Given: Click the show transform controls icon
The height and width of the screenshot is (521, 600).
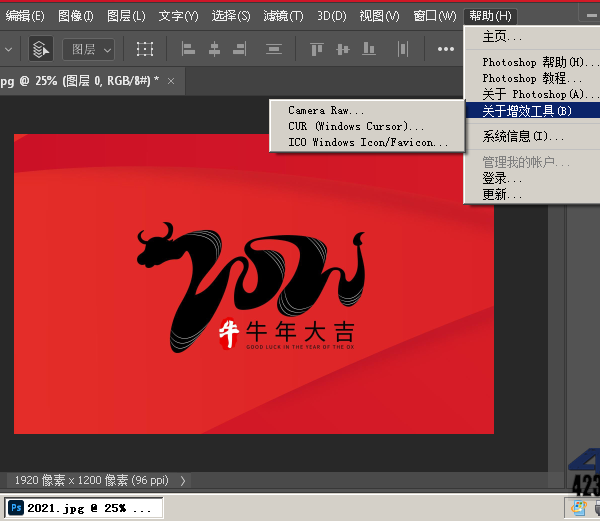Looking at the screenshot, I should click(146, 49).
